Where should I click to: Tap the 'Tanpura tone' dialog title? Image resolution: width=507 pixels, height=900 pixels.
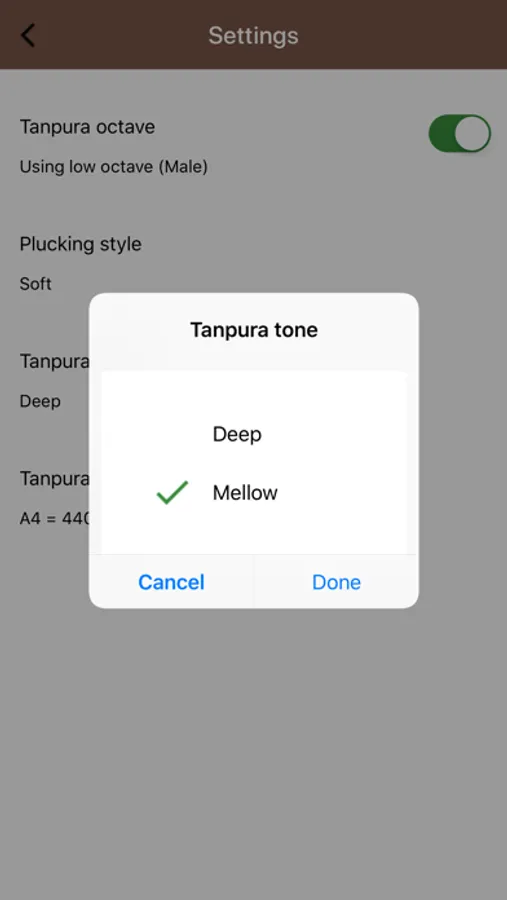(x=254, y=330)
